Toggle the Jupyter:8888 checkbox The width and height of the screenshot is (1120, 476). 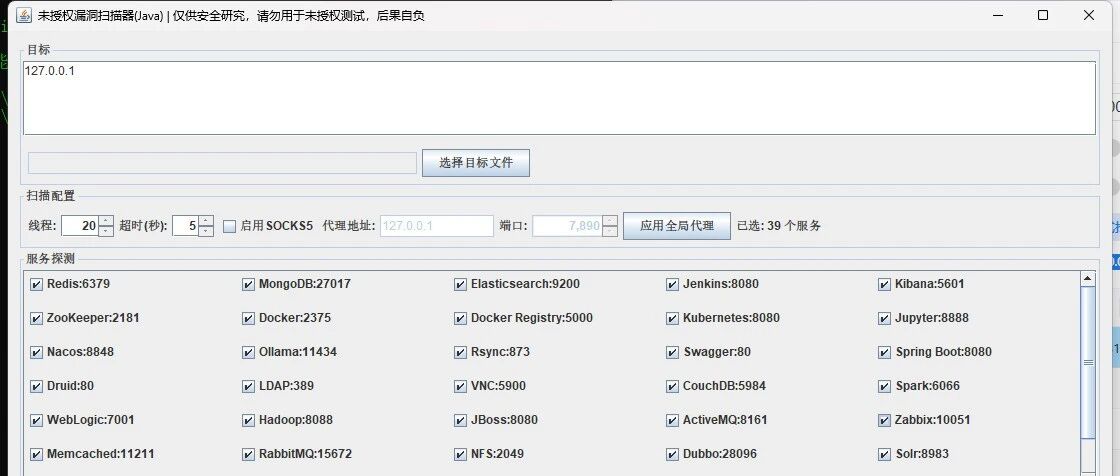tap(884, 318)
